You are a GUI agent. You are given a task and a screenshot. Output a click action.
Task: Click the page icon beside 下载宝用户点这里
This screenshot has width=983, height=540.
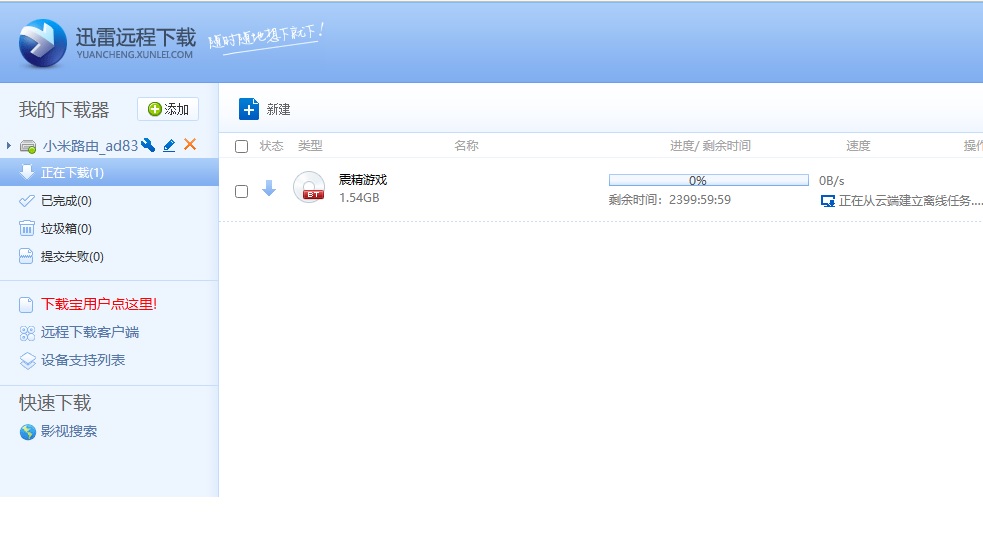(26, 305)
